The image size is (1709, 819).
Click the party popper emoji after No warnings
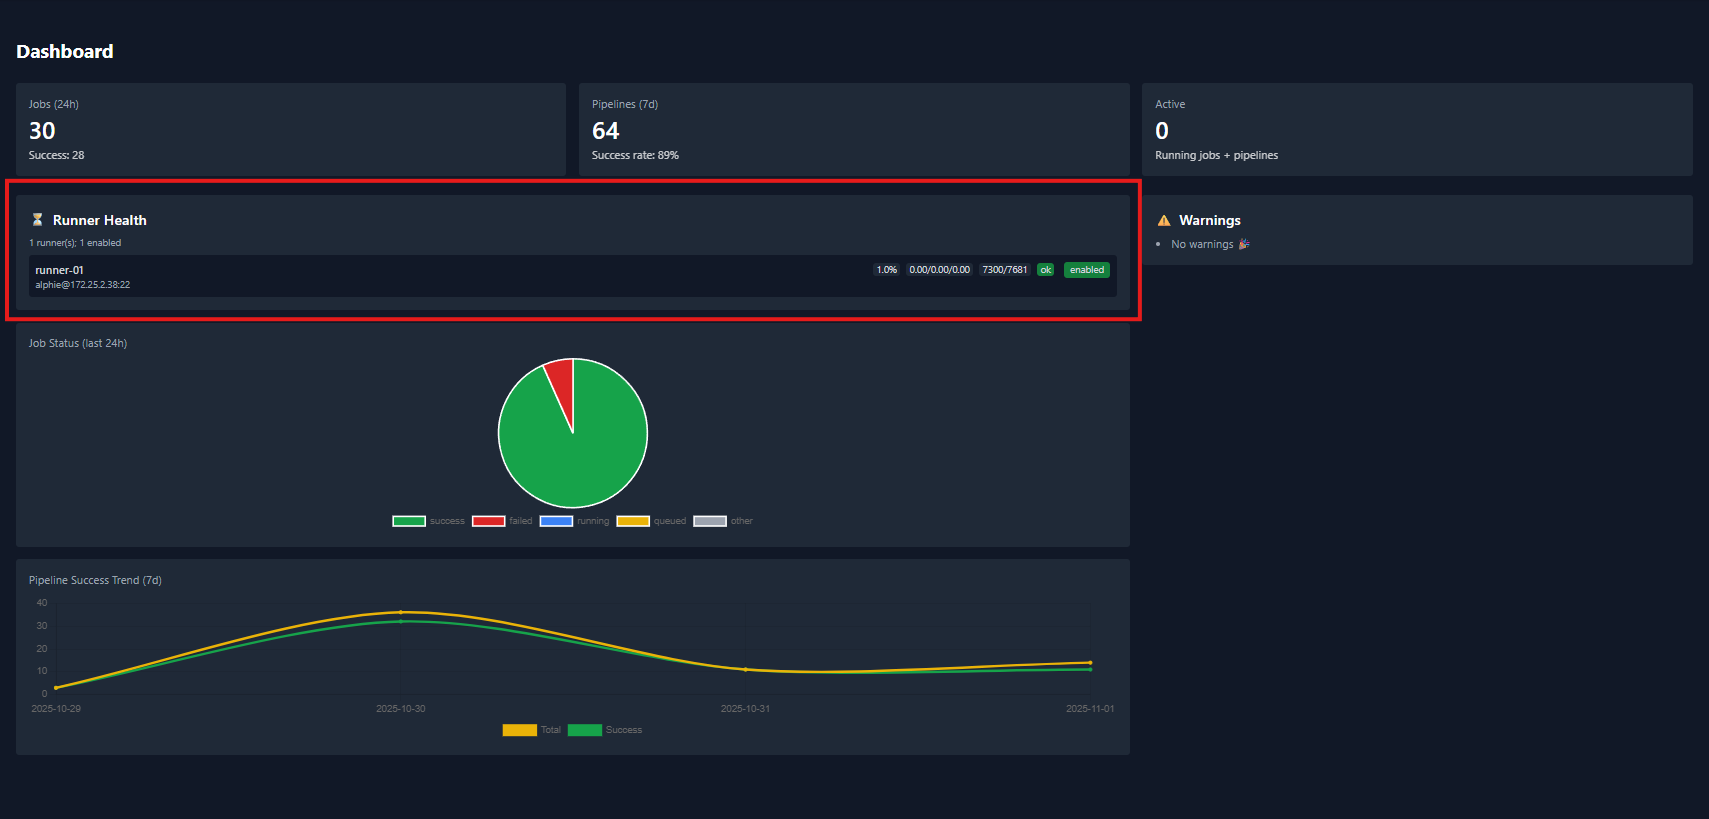coord(1244,244)
